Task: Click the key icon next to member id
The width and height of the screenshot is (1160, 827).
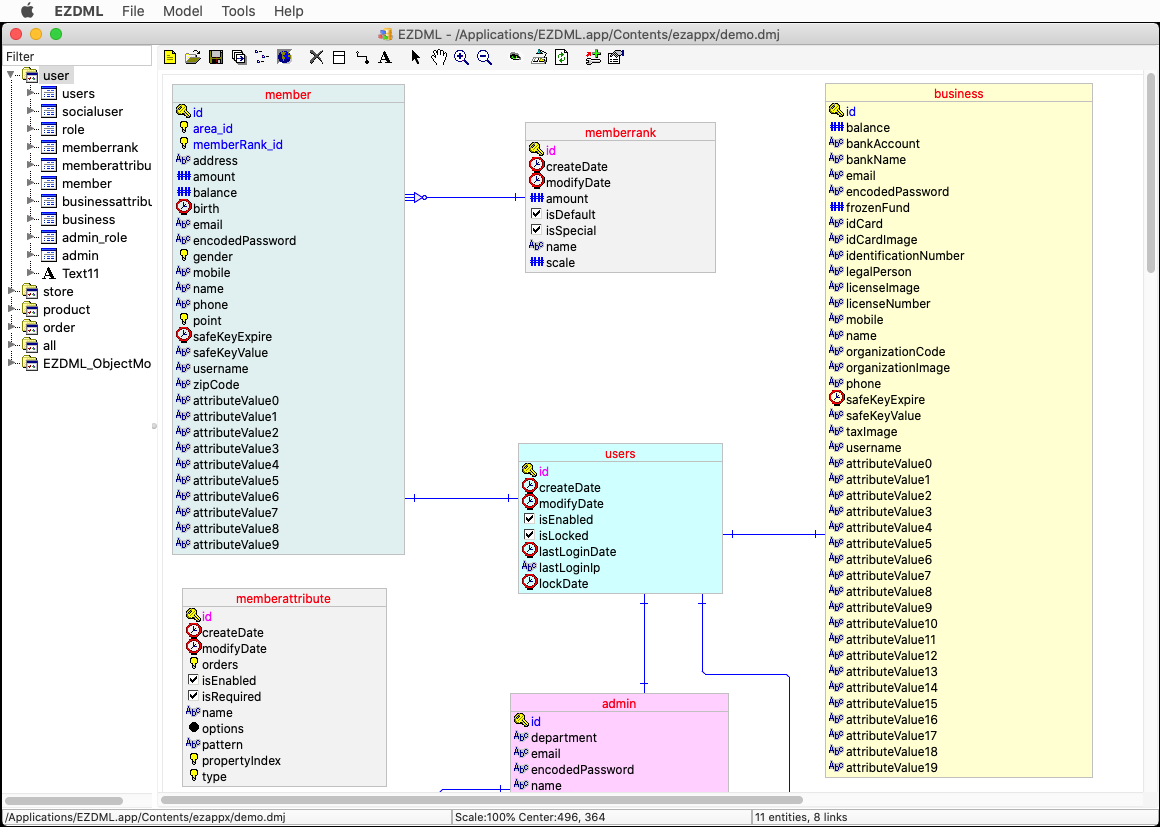Action: [183, 112]
